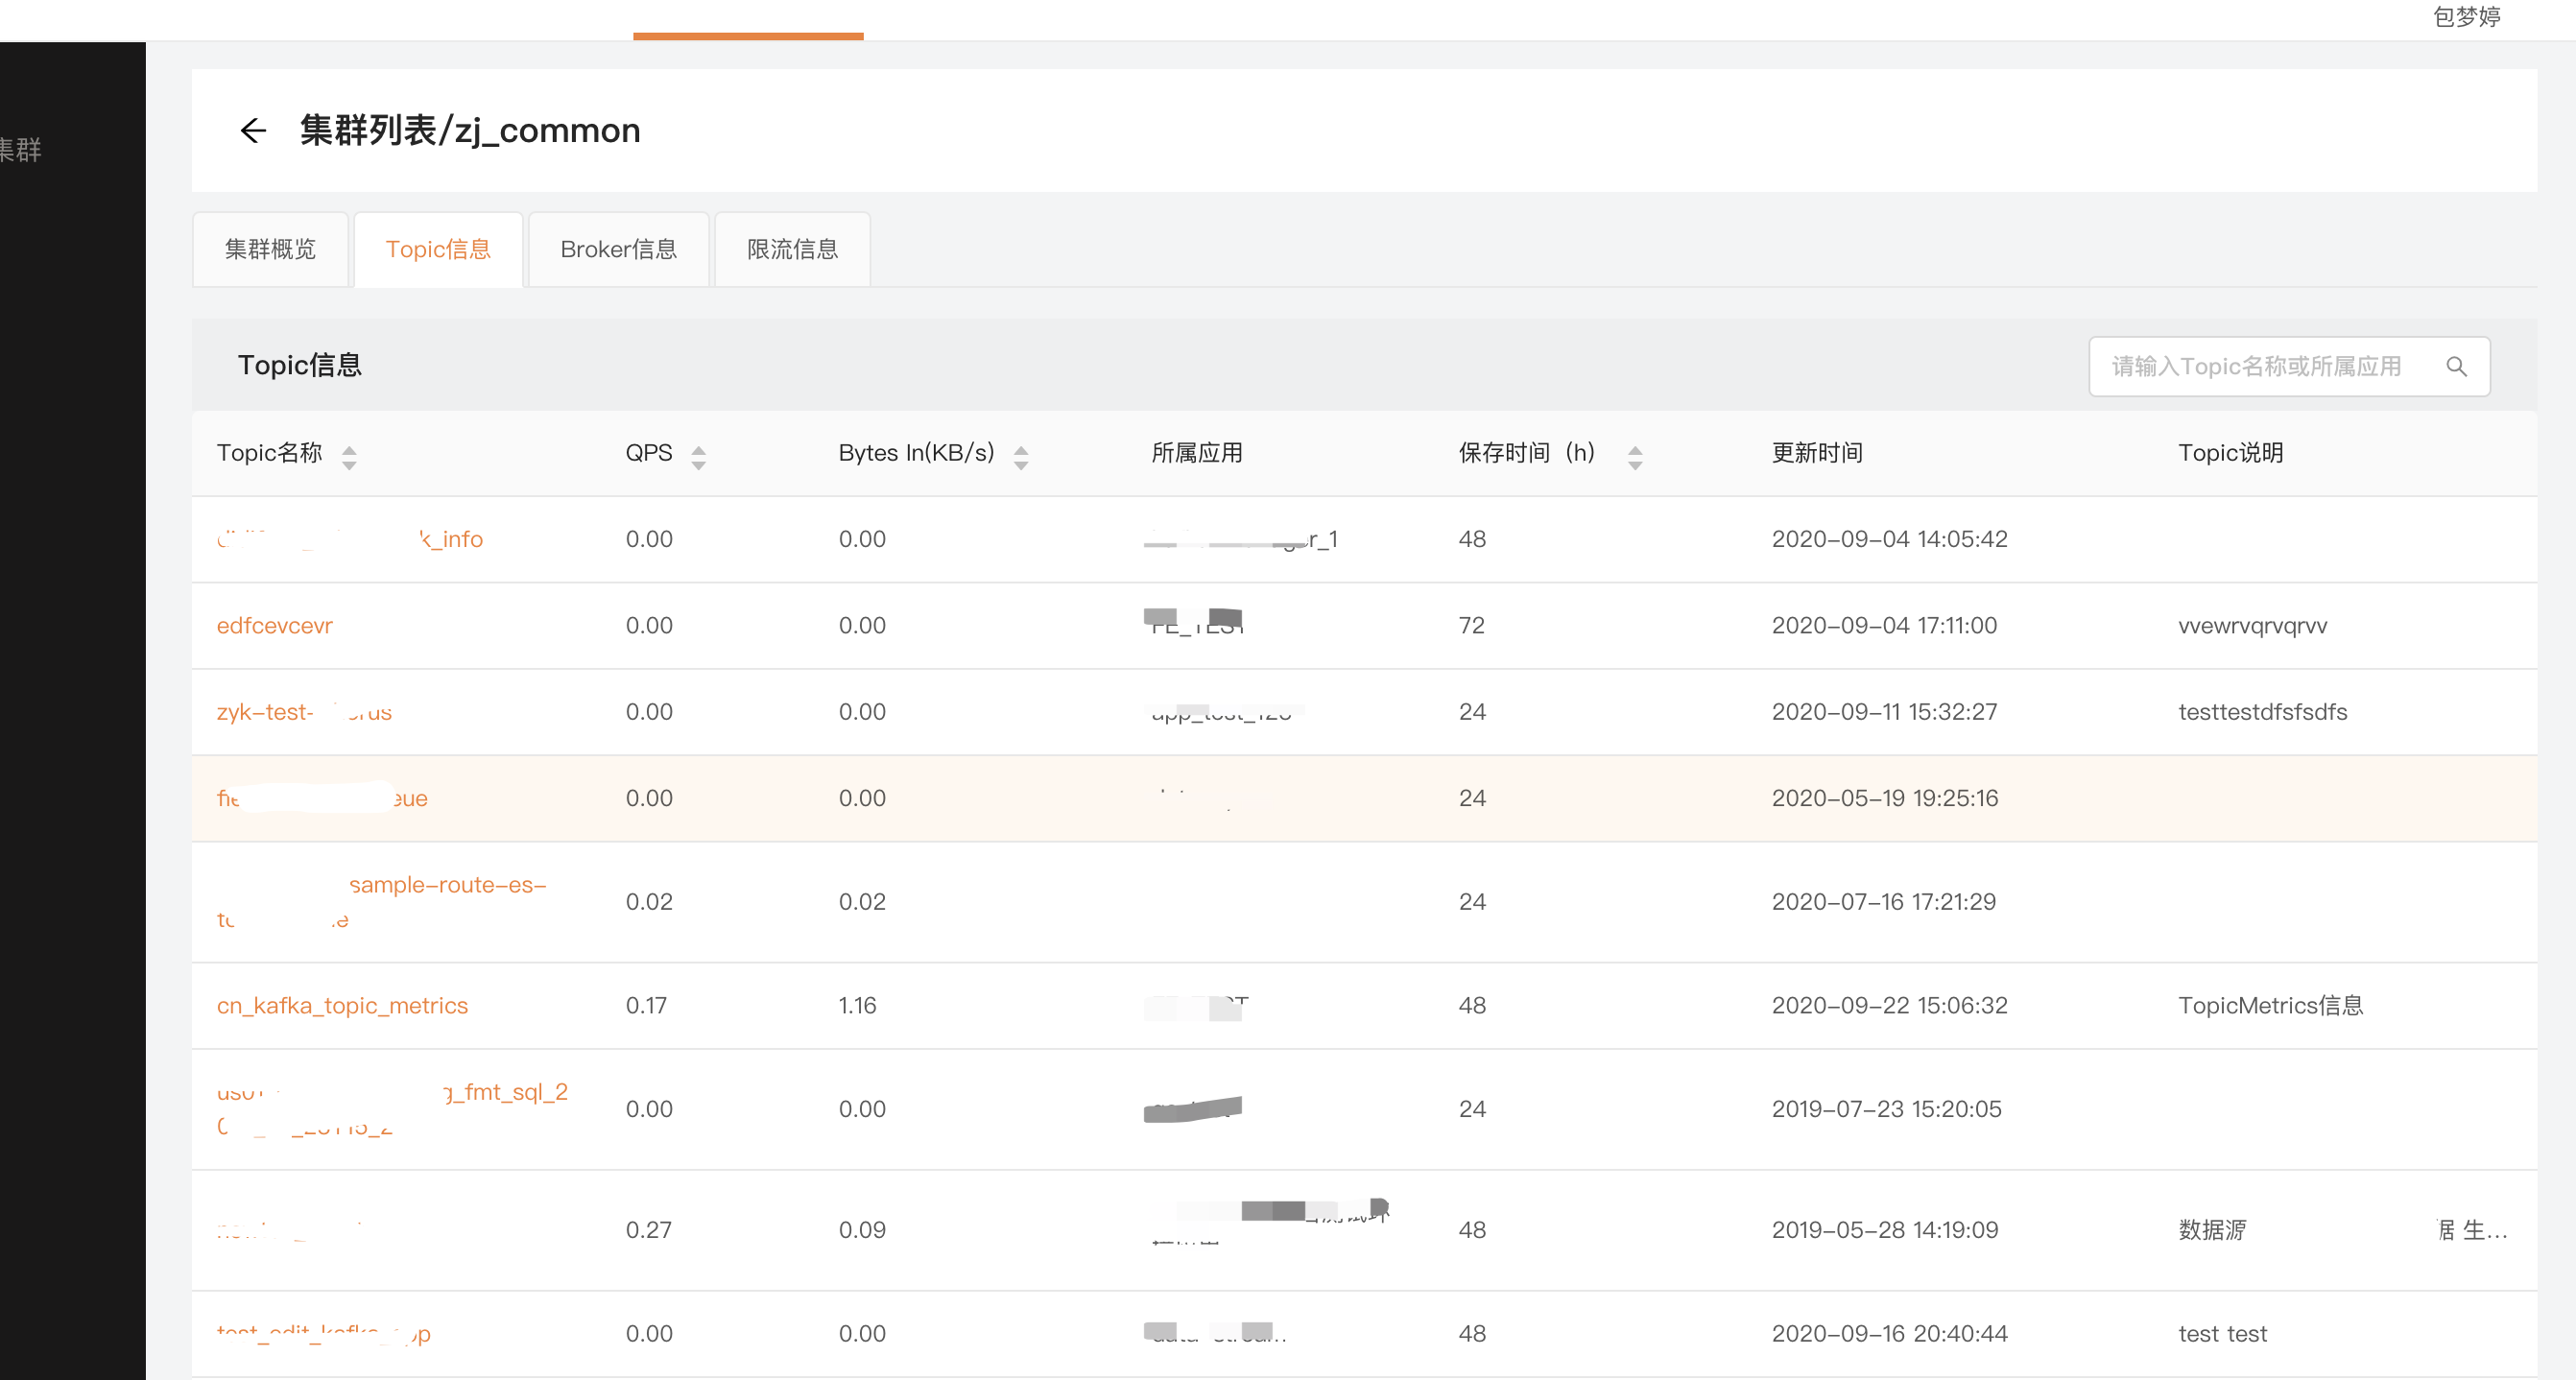Click the search magnifier icon
This screenshot has width=2576, height=1380.
(2456, 367)
